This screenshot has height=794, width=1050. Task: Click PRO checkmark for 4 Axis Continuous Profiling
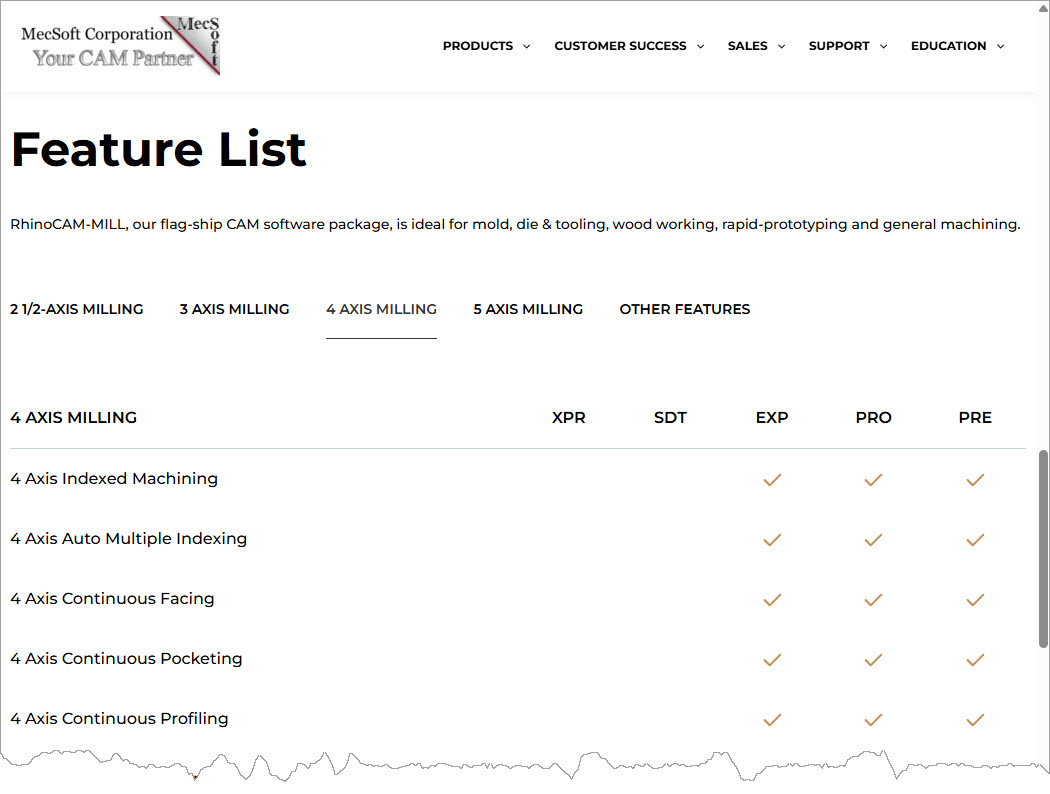873,720
